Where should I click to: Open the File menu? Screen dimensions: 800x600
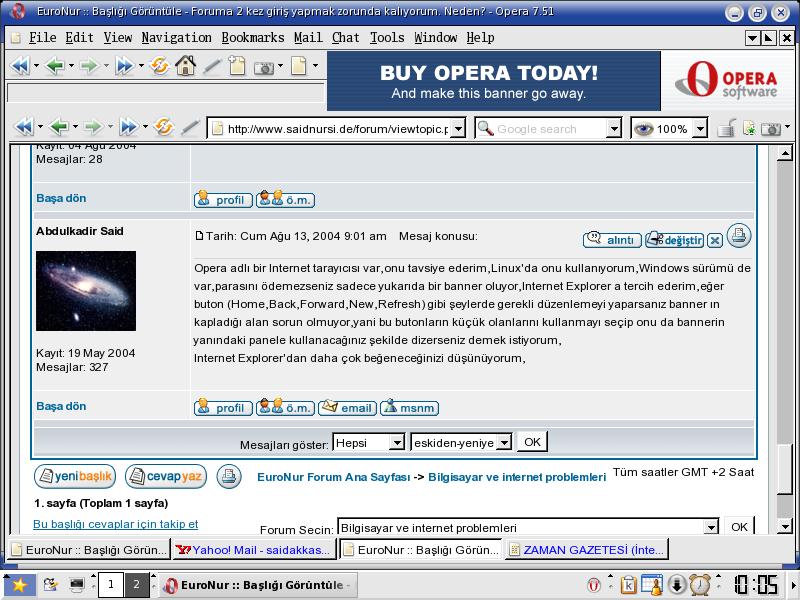[42, 38]
